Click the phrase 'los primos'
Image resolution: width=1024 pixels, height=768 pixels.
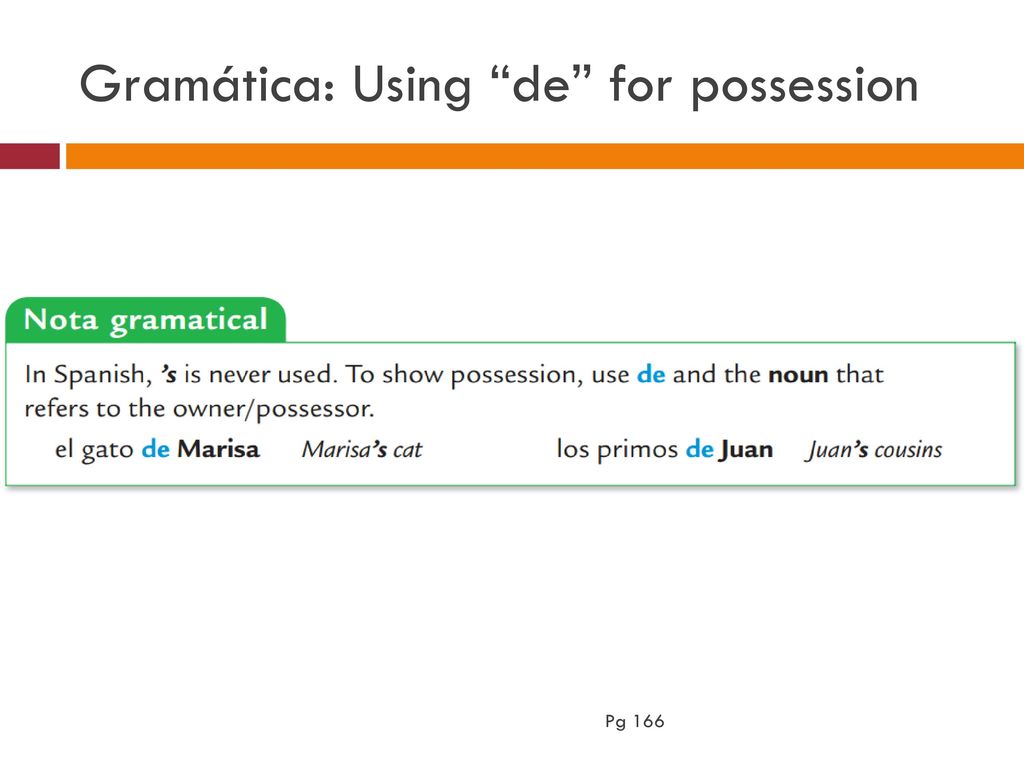coord(617,449)
